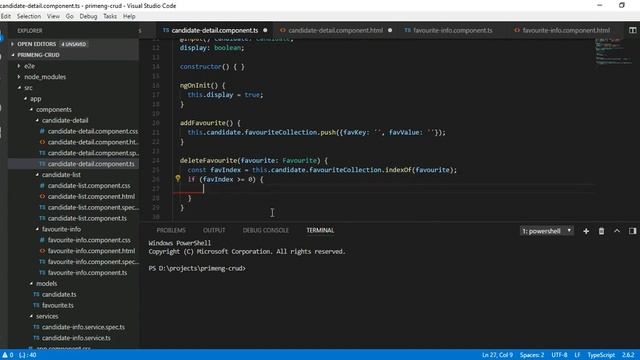Viewport: 640px width, 360px height.
Task: Click the unsaved dot on candidate-detail.component.html tab
Action: (390, 30)
